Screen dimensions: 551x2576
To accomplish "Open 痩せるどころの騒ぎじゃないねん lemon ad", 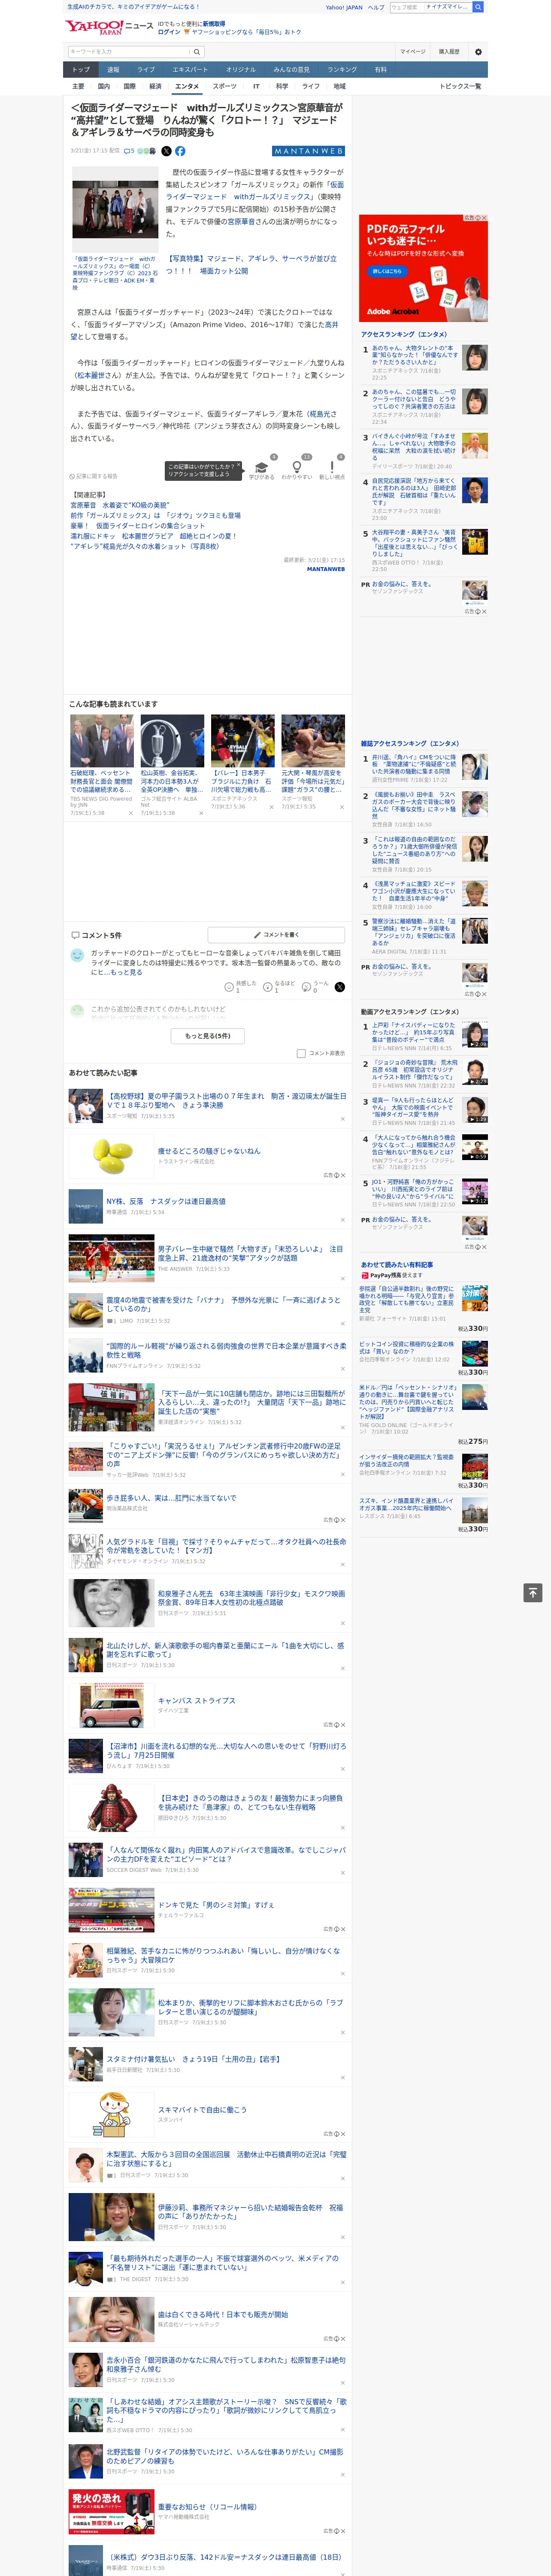I will coord(208,1151).
